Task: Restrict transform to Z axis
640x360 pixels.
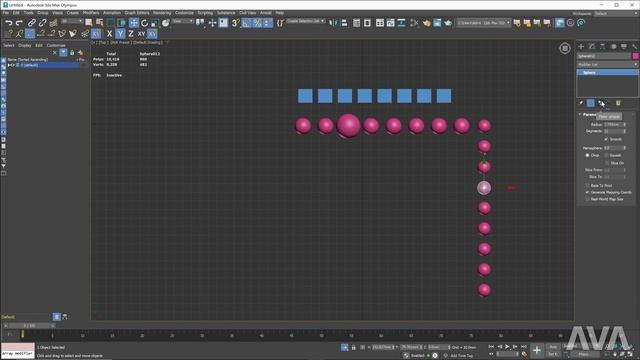Action: click(131, 34)
